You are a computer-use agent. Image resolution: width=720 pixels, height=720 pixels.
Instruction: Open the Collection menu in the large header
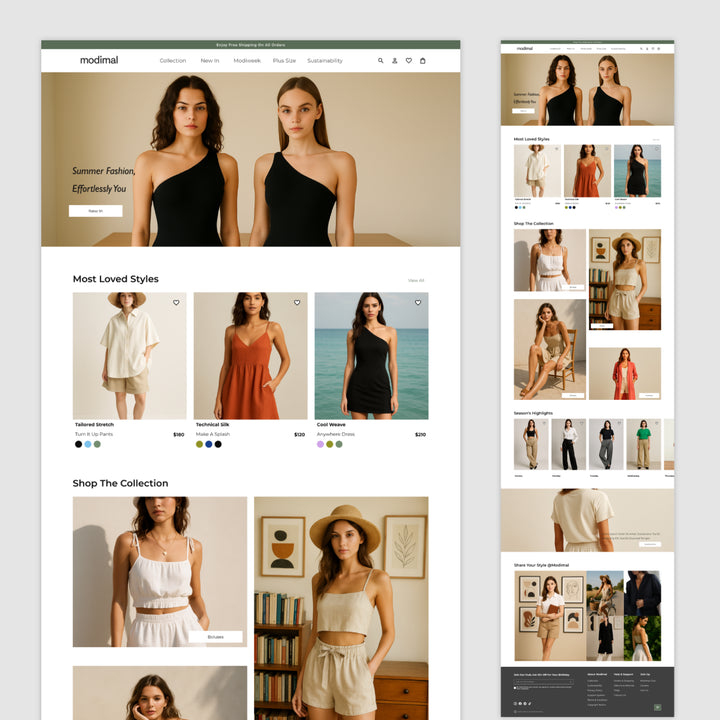click(173, 61)
